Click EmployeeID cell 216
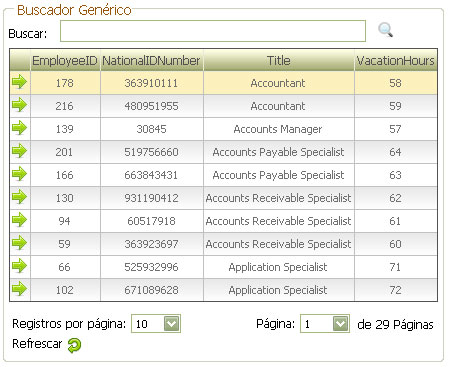The height and width of the screenshot is (367, 449). point(65,106)
